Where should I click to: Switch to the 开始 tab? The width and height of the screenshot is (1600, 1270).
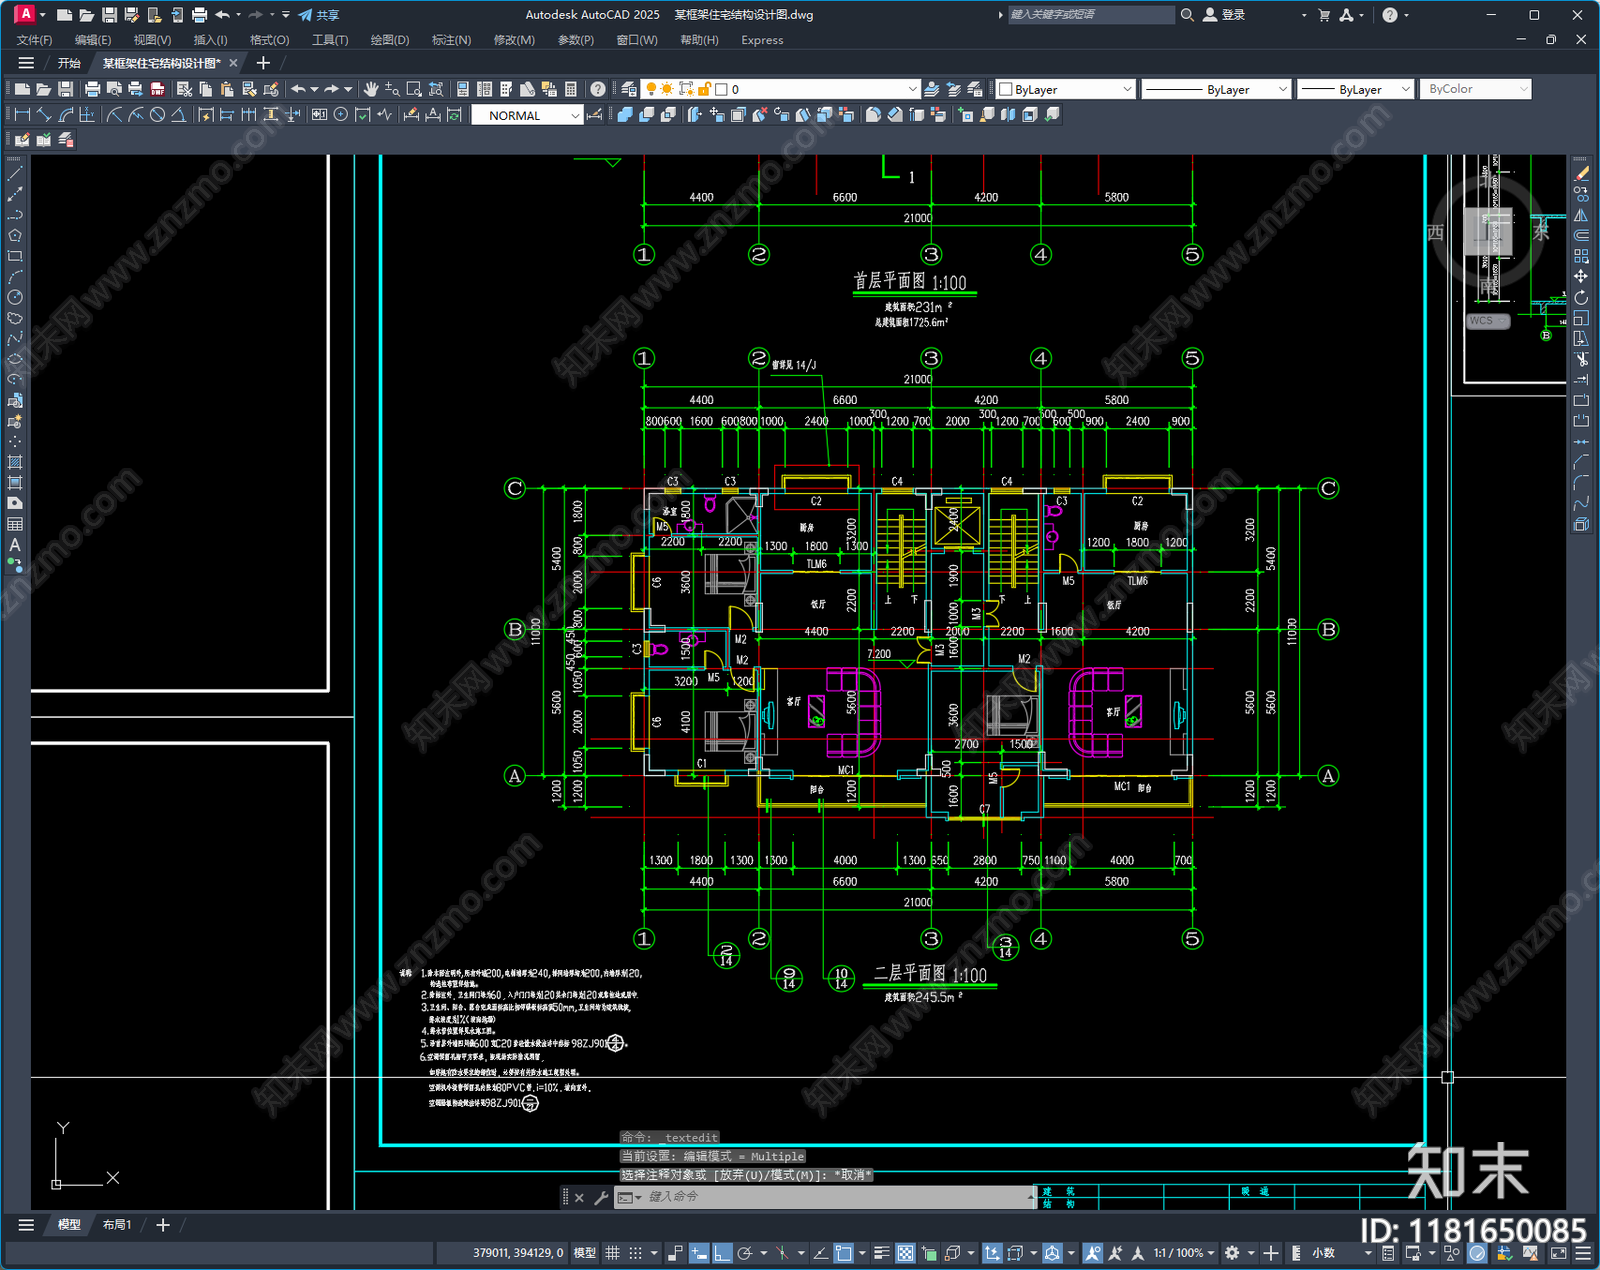(x=69, y=63)
